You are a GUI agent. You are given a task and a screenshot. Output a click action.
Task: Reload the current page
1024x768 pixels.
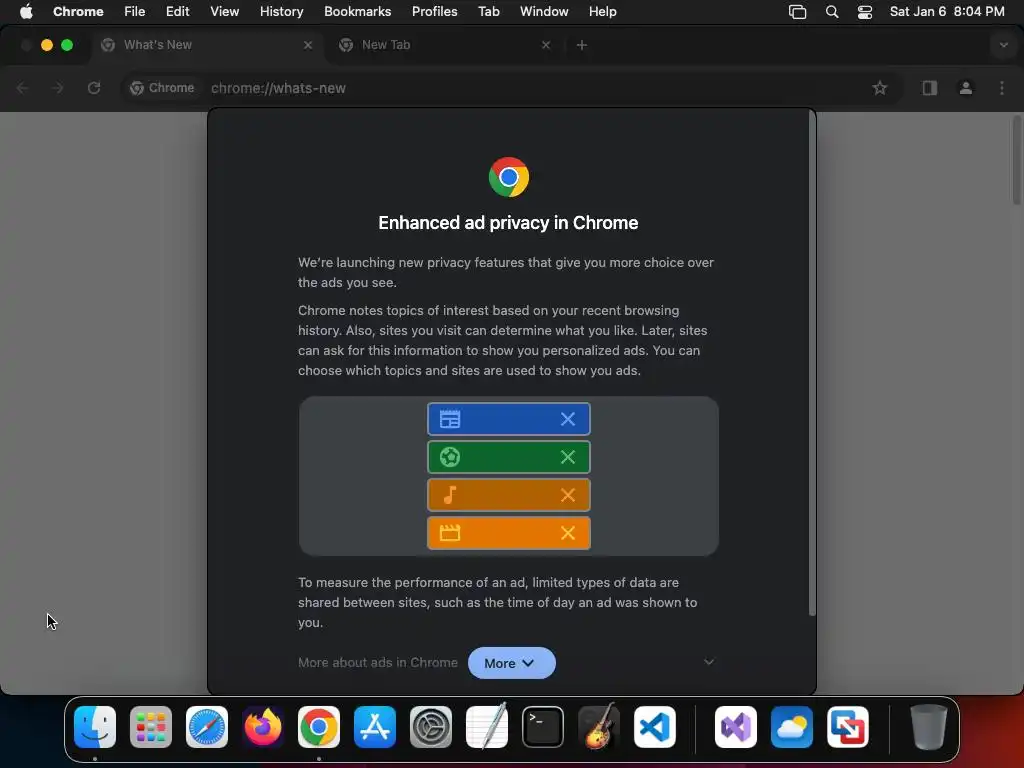[94, 88]
